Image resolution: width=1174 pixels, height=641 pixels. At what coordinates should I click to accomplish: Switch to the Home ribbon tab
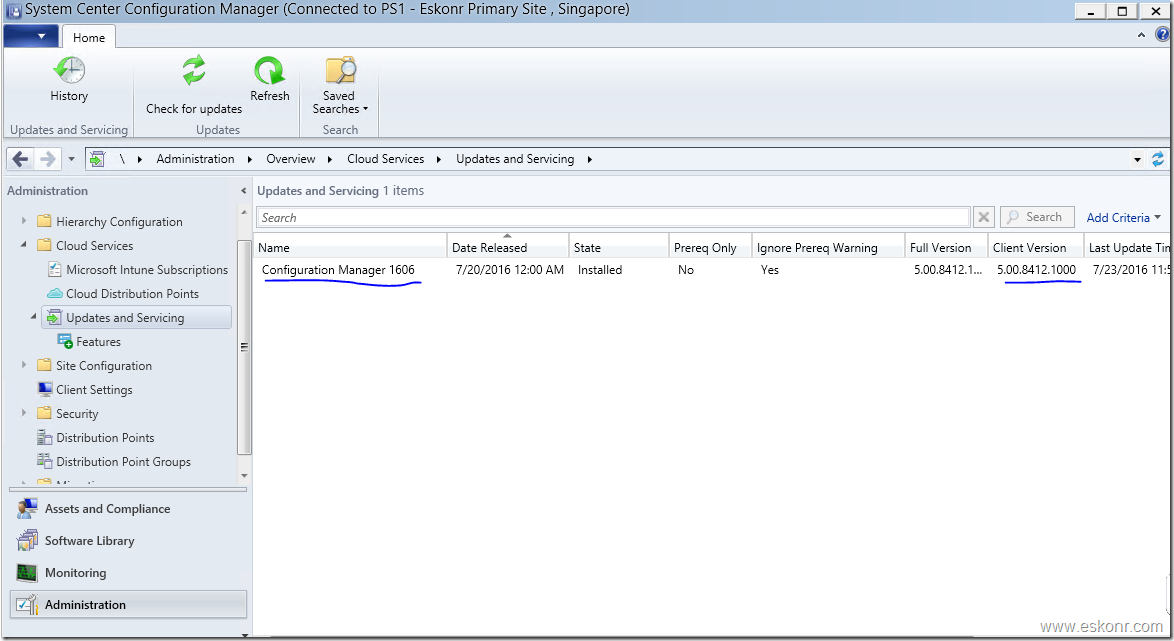88,36
